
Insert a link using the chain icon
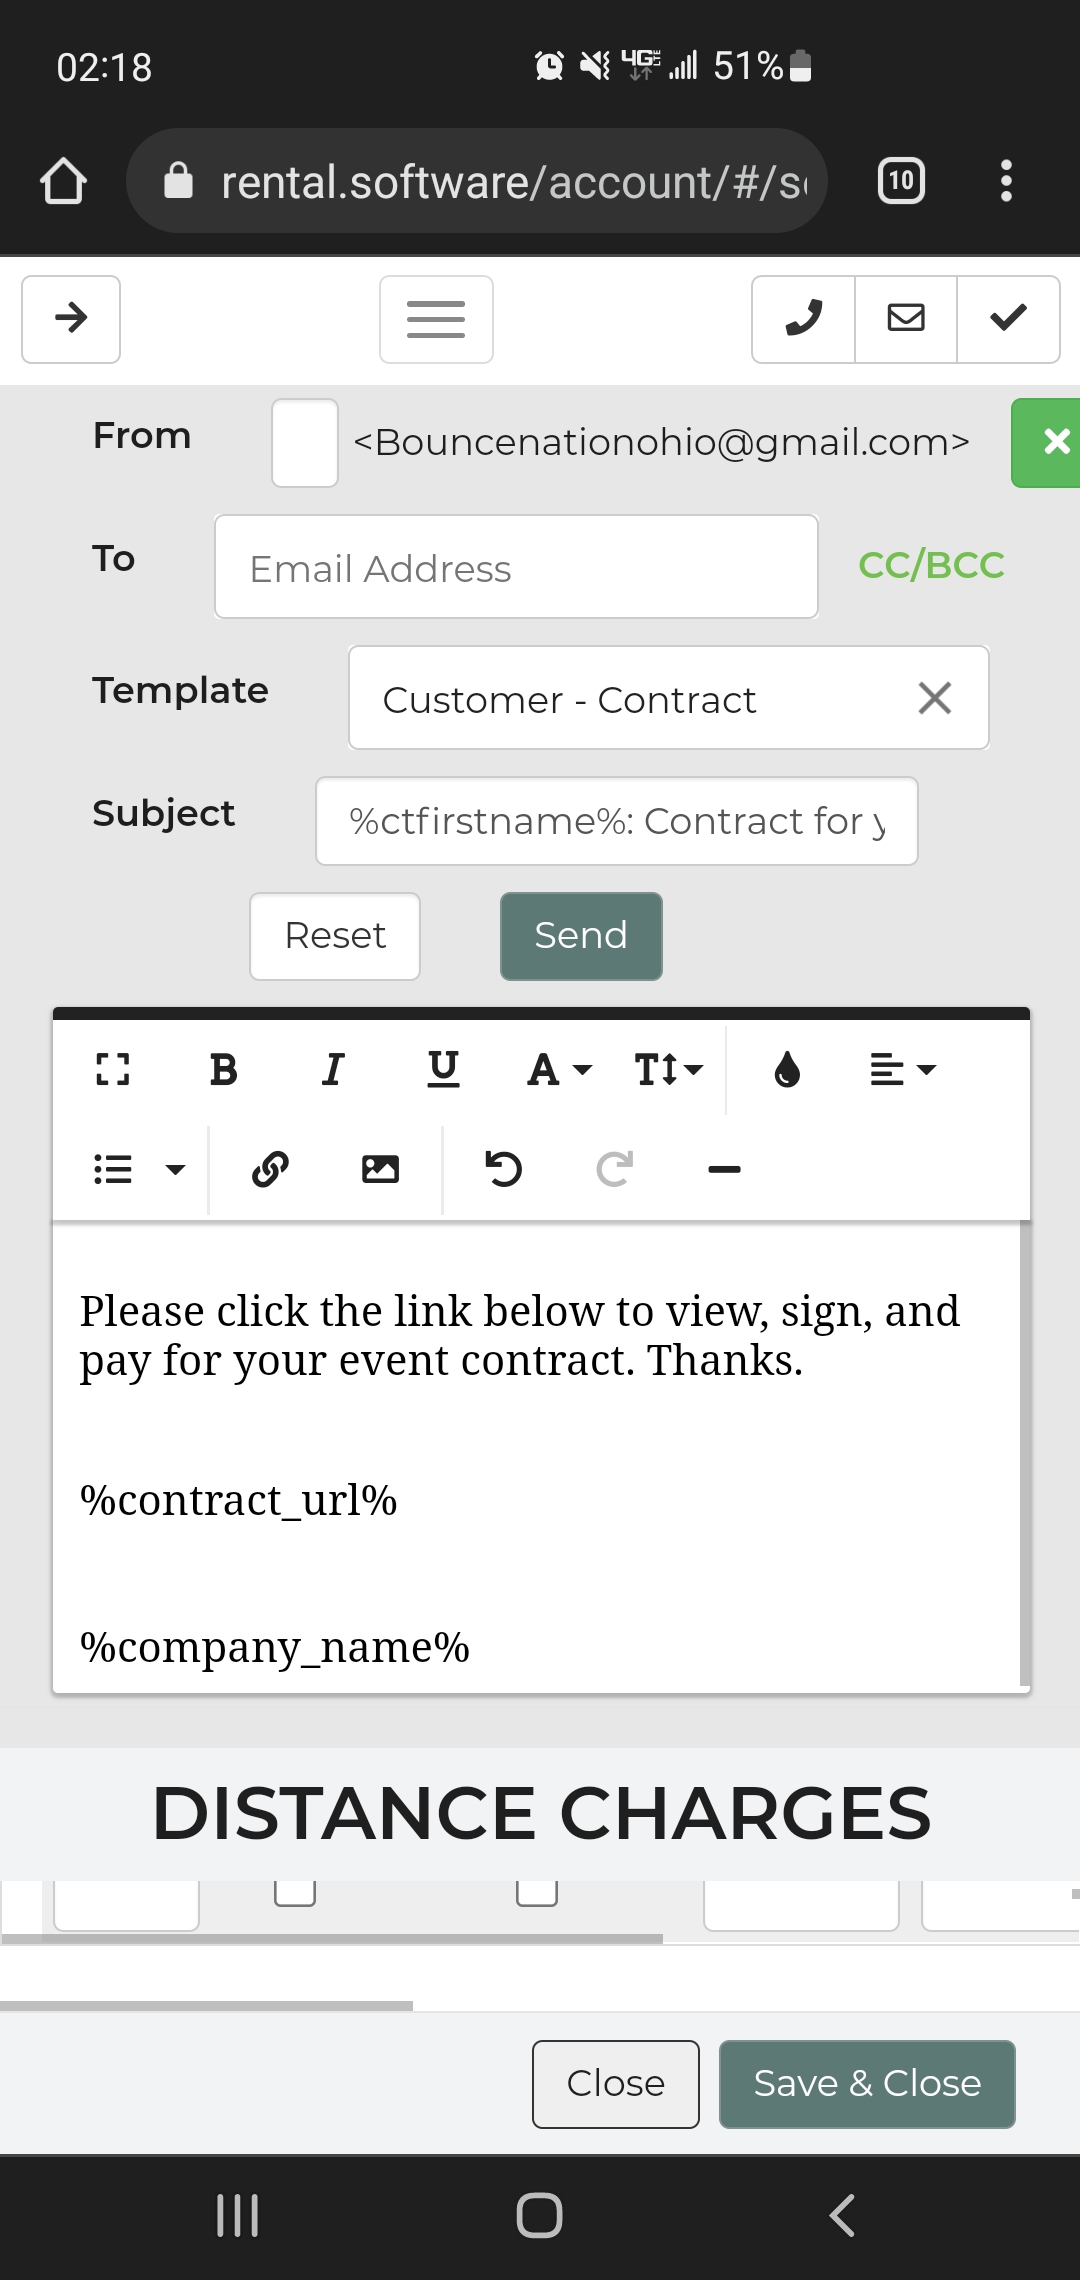[x=270, y=1168]
